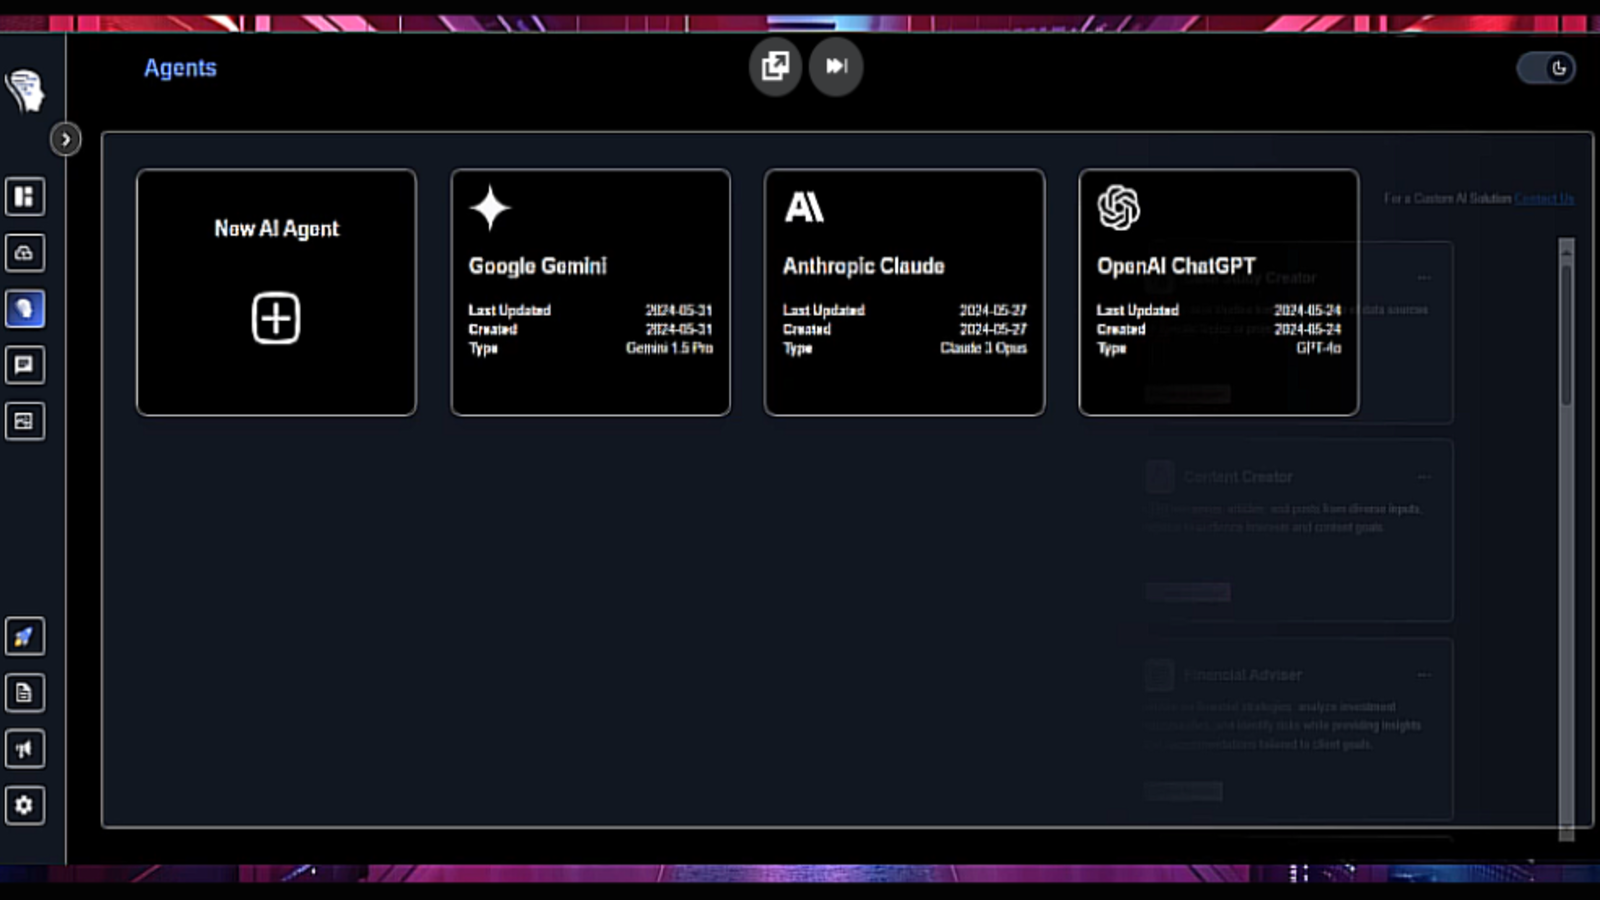Click the Anthropic A\ logo
Image resolution: width=1600 pixels, height=900 pixels.
click(x=804, y=207)
